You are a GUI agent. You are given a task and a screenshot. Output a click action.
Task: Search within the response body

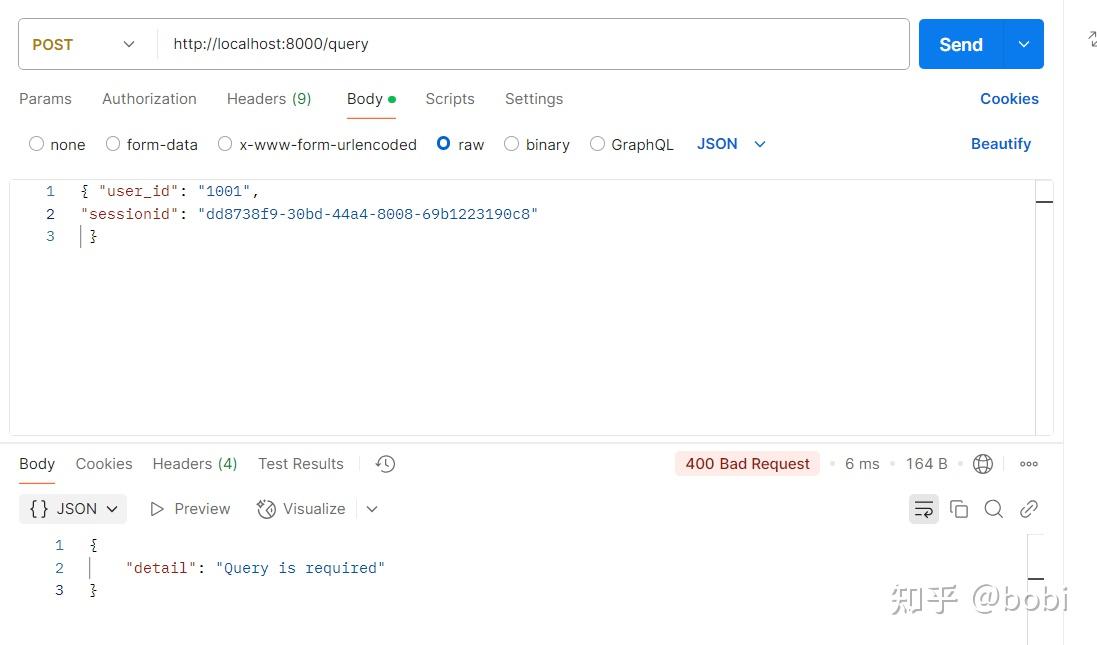coord(993,509)
